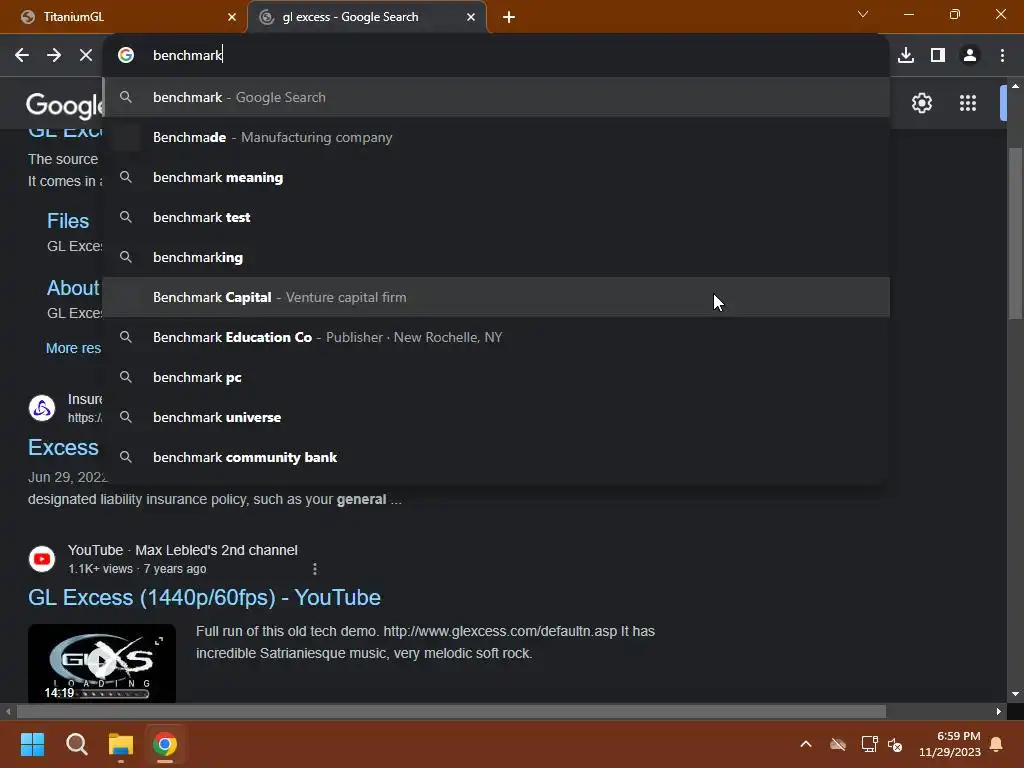Open the Google apps grid
The height and width of the screenshot is (768, 1024).
pos(968,103)
